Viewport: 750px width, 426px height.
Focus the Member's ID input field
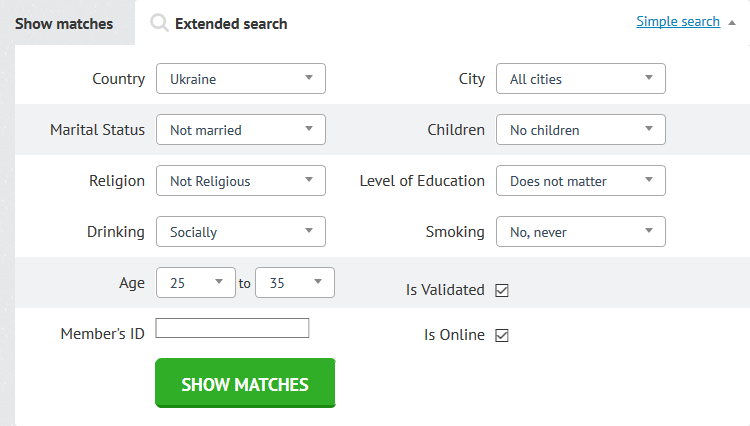[232, 328]
